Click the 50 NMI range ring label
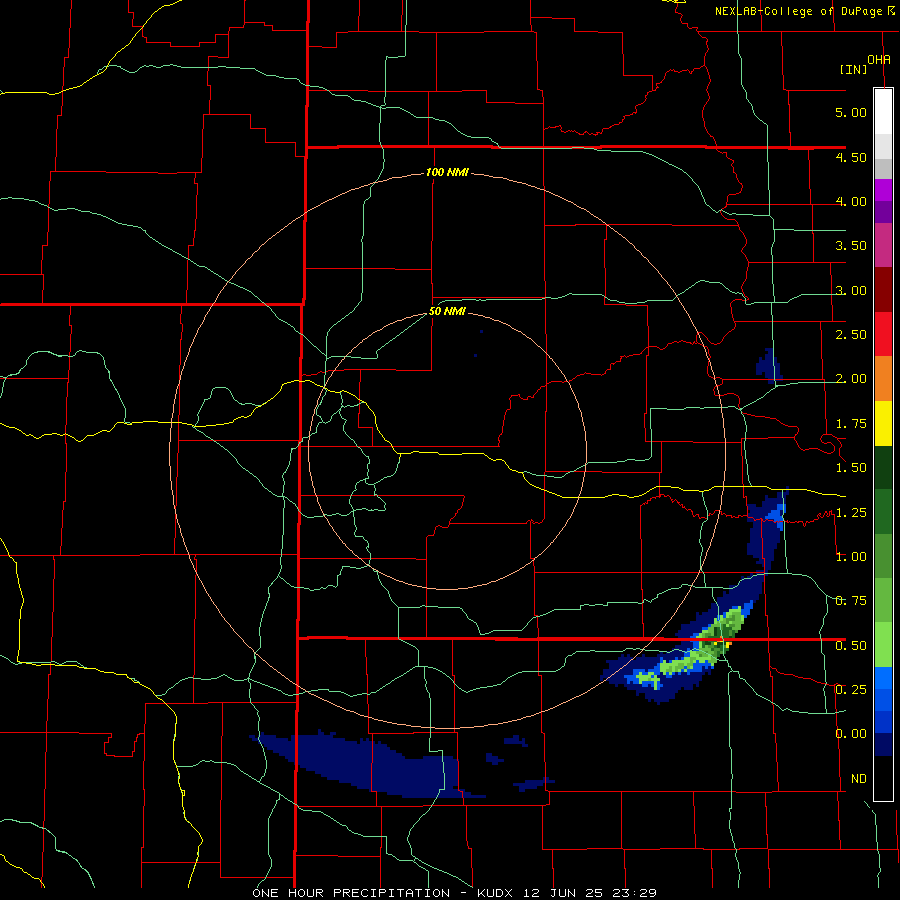Viewport: 900px width, 900px height. tap(447, 312)
